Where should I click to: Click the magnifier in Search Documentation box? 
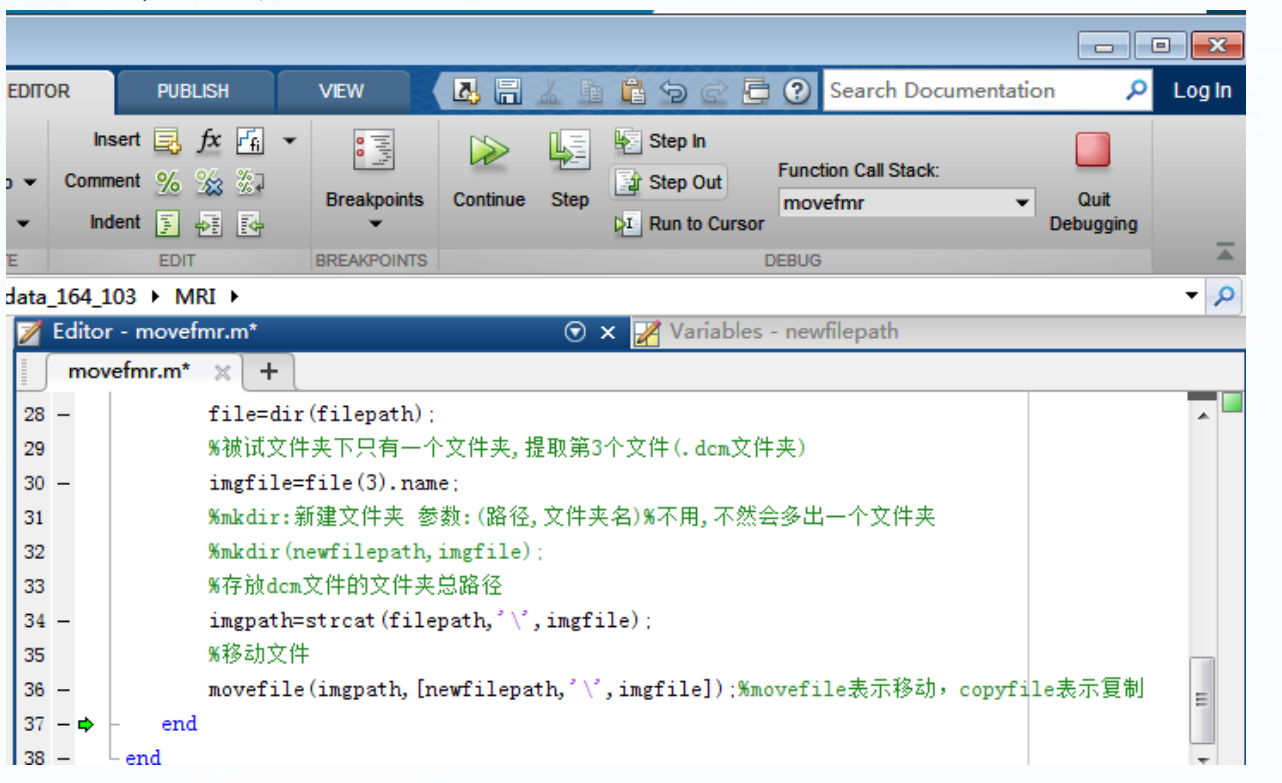[1136, 90]
